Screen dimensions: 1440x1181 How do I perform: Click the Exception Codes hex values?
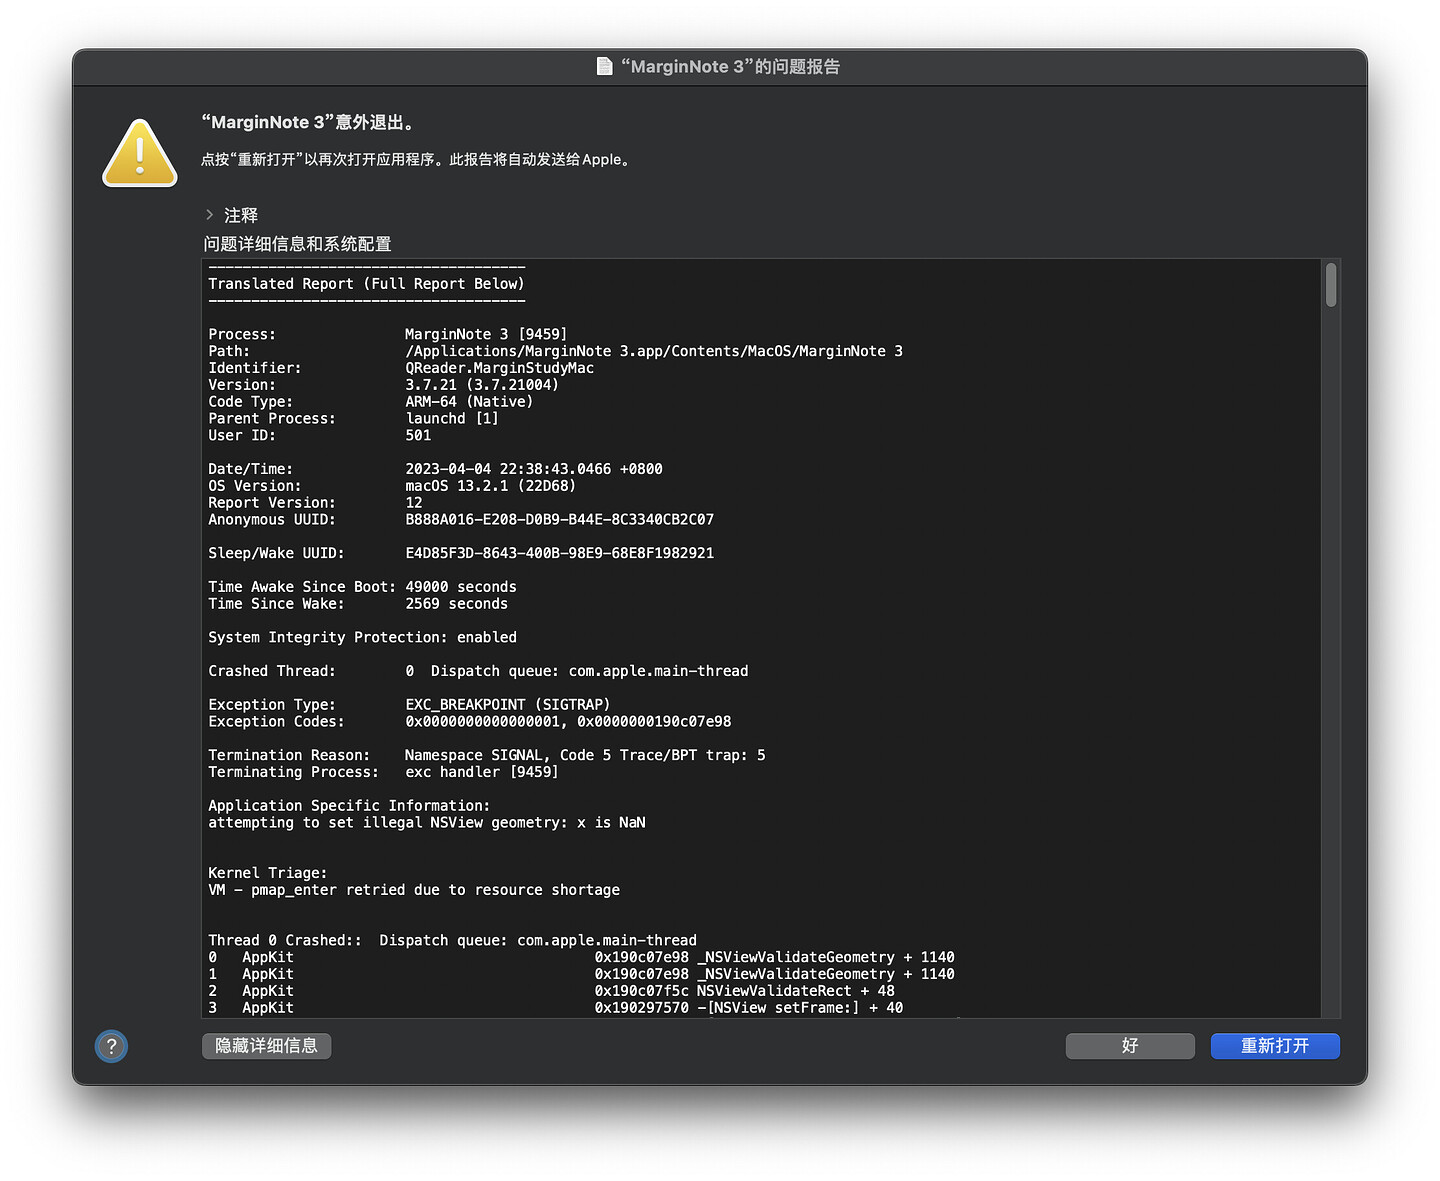568,722
